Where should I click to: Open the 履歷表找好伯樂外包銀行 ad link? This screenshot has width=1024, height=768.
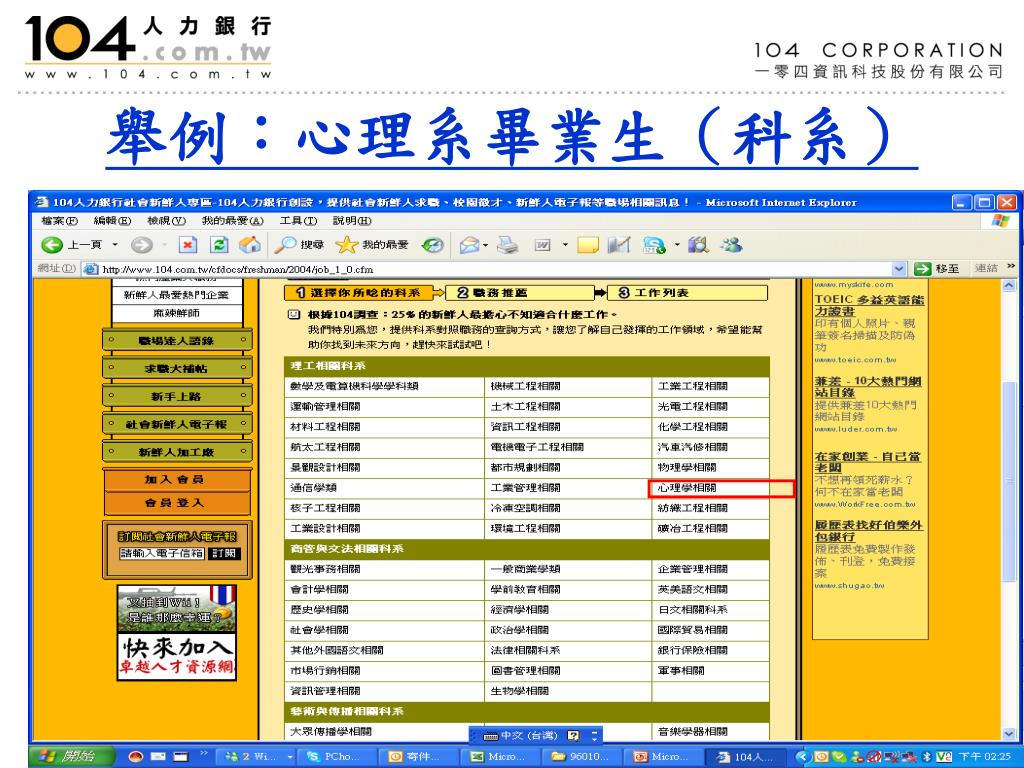pos(869,531)
